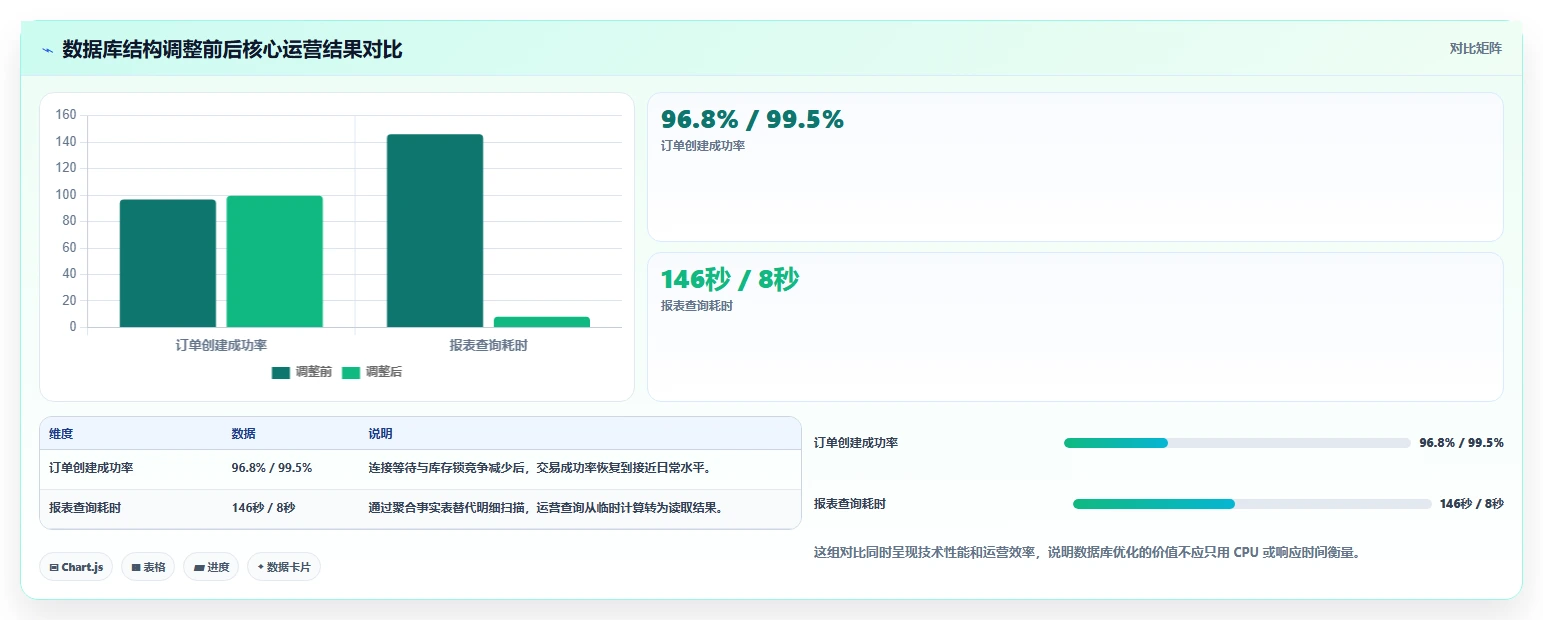
Task: Select the 表格 chip
Action: click(148, 567)
